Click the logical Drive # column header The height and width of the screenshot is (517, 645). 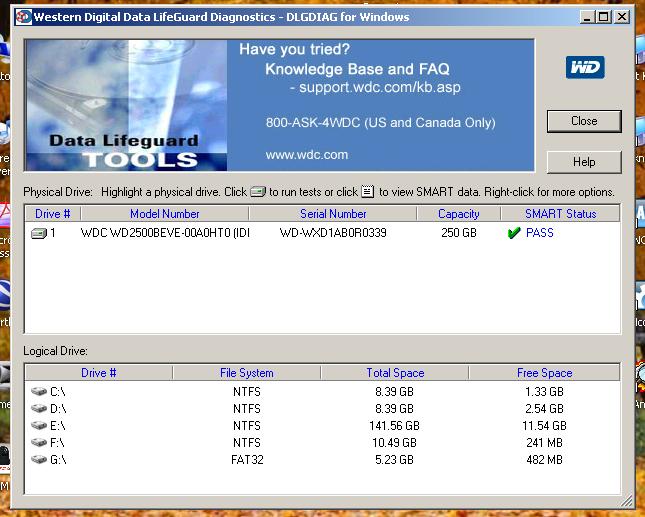click(x=99, y=373)
